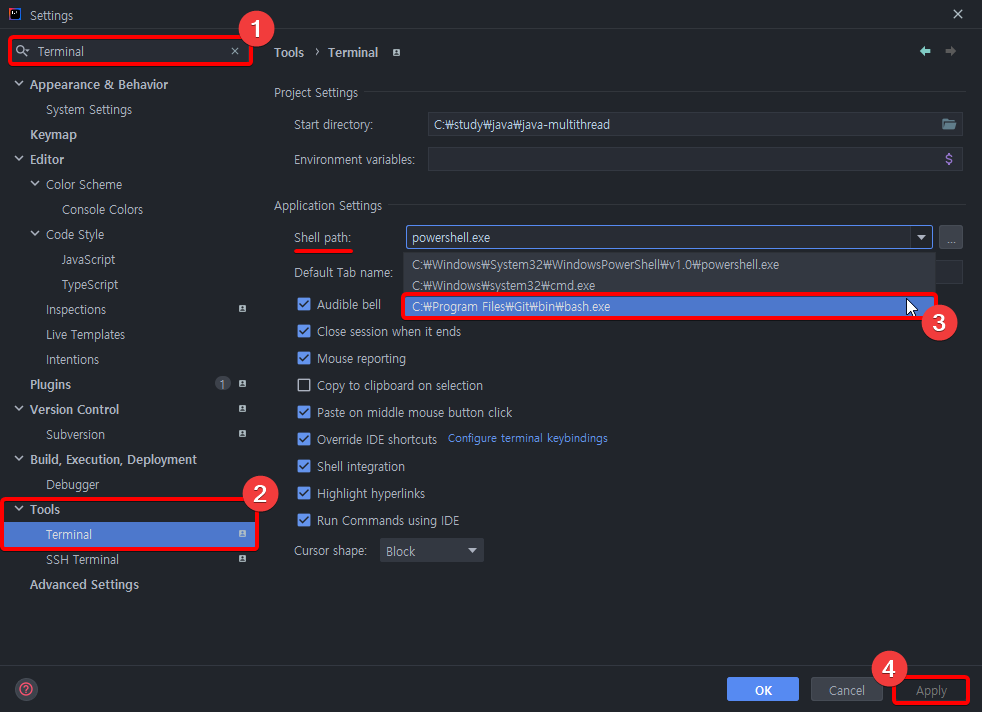982x712 pixels.
Task: Open folder browser for Start directory
Action: click(949, 124)
